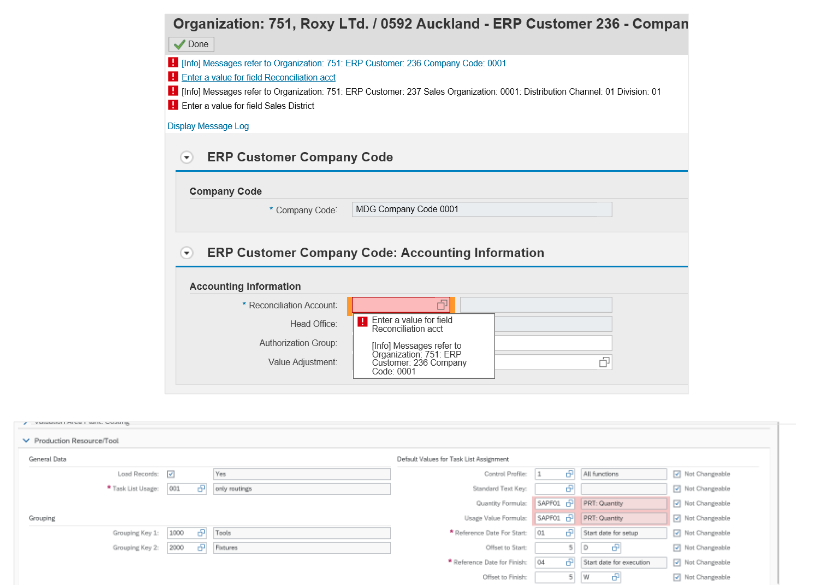Click the red error icon in tooltip
Image resolution: width=820 pixels, height=585 pixels.
click(x=362, y=322)
